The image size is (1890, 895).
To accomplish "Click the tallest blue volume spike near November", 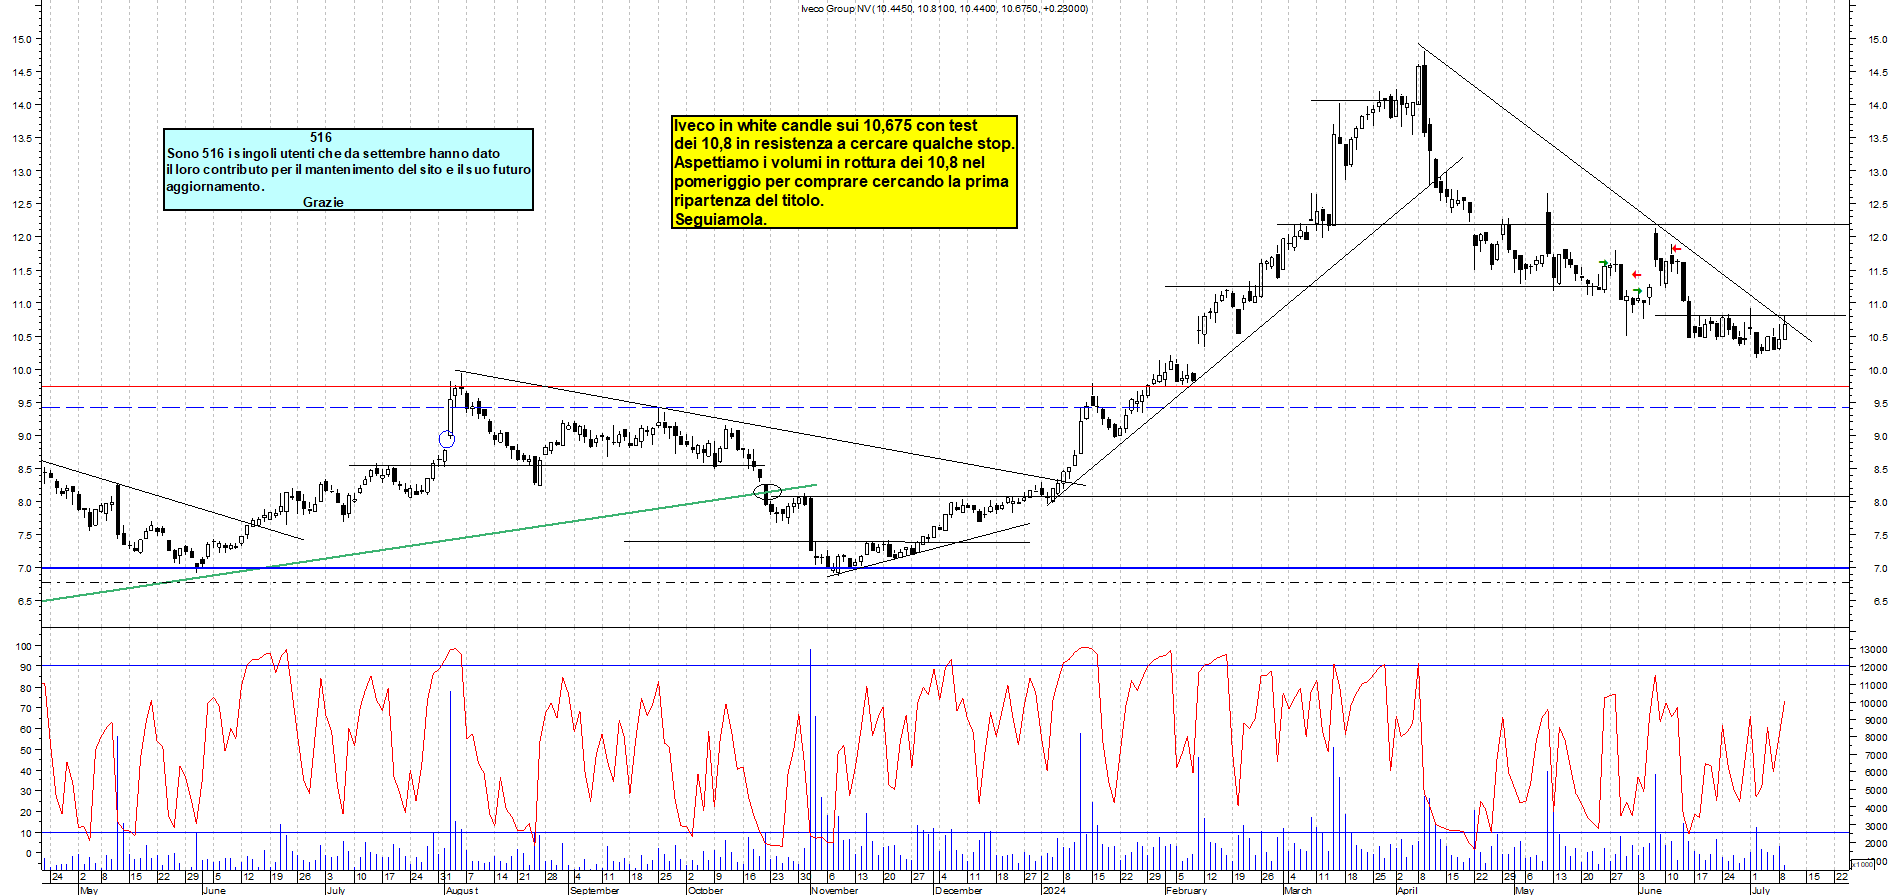I will tap(810, 760).
